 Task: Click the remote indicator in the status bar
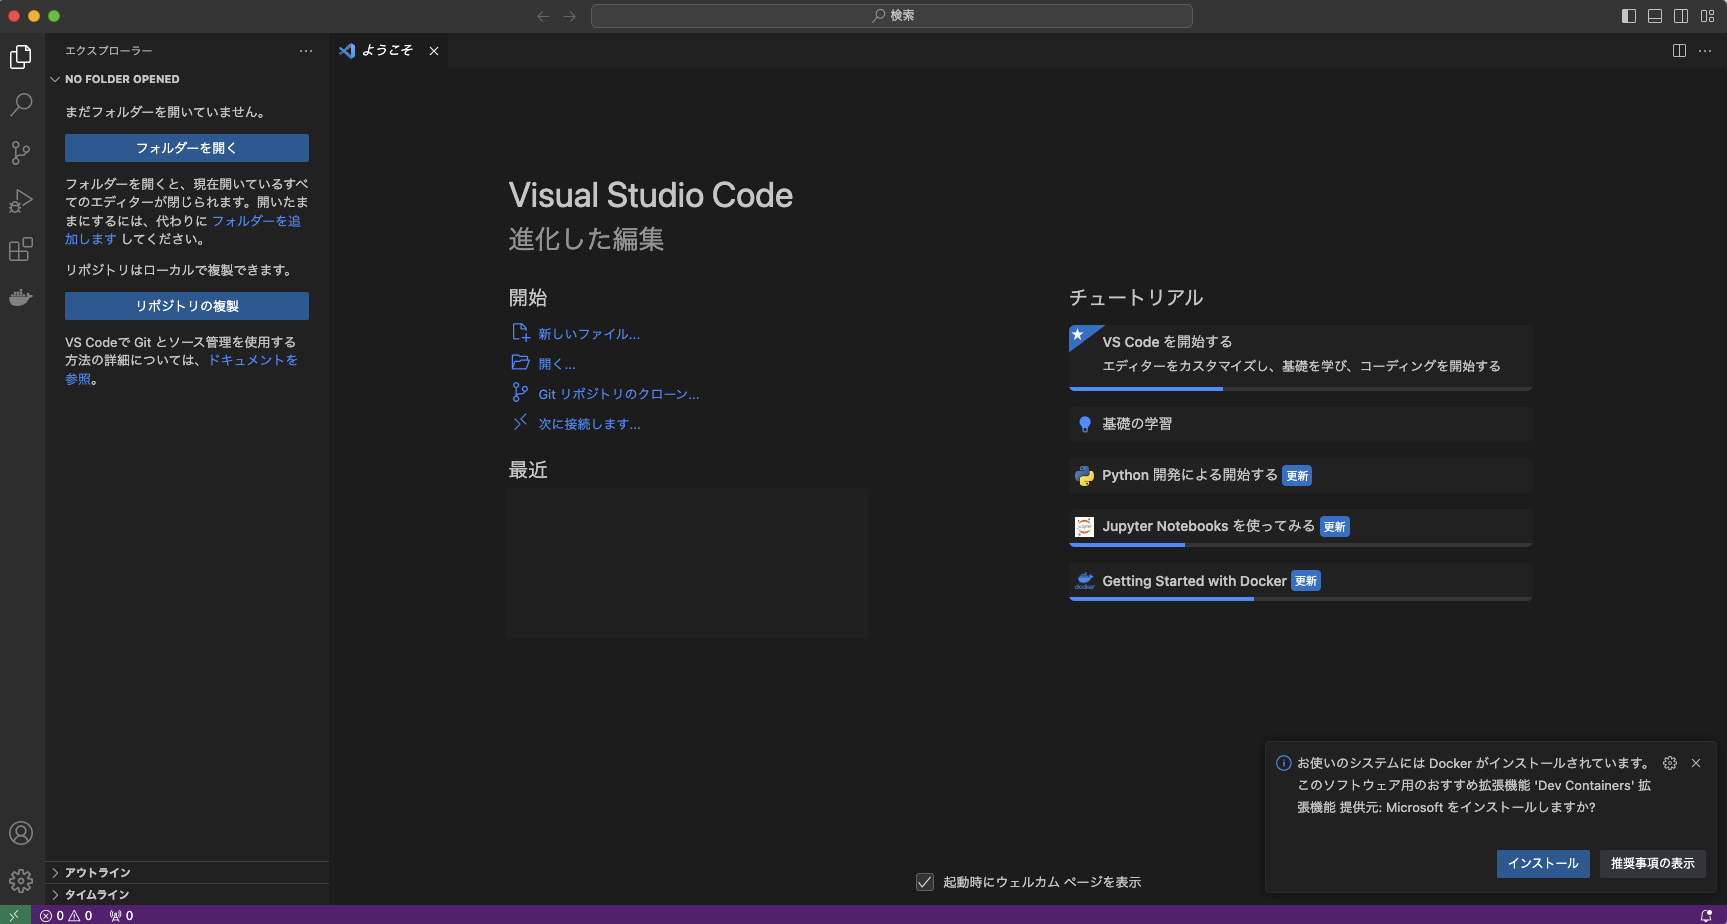(15, 915)
